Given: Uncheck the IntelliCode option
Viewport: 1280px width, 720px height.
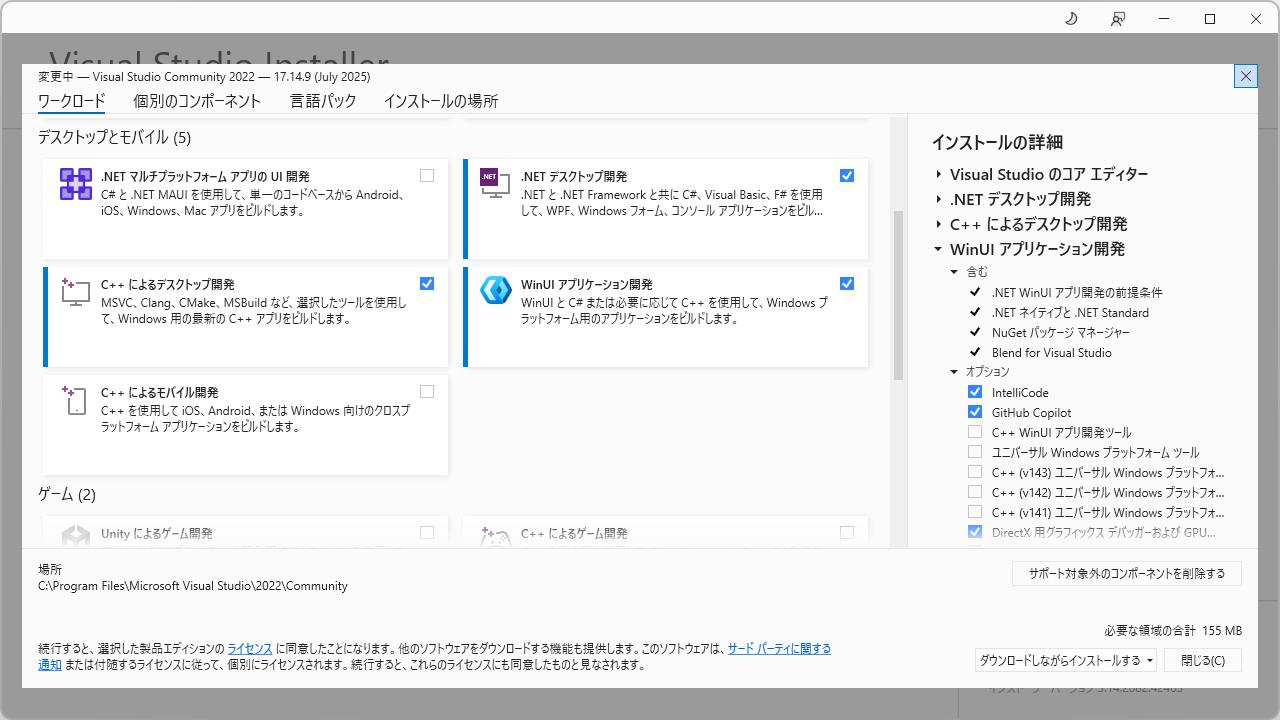Looking at the screenshot, I should point(975,392).
